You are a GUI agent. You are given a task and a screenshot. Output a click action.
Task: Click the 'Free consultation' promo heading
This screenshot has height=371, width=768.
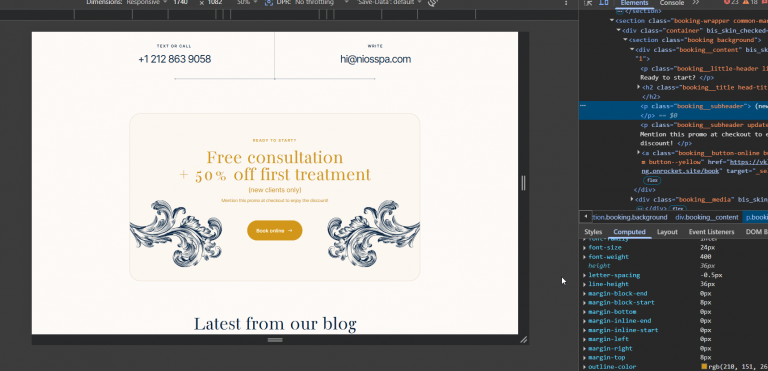pyautogui.click(x=275, y=157)
